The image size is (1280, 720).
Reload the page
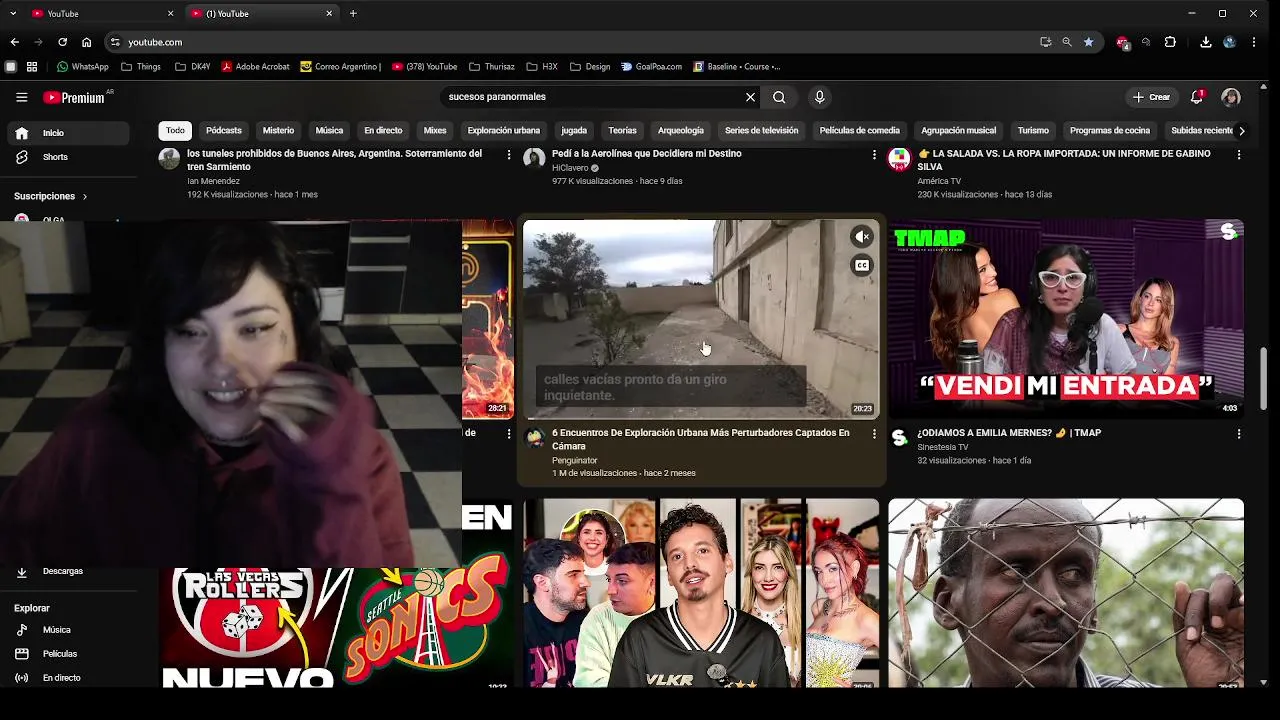62,42
